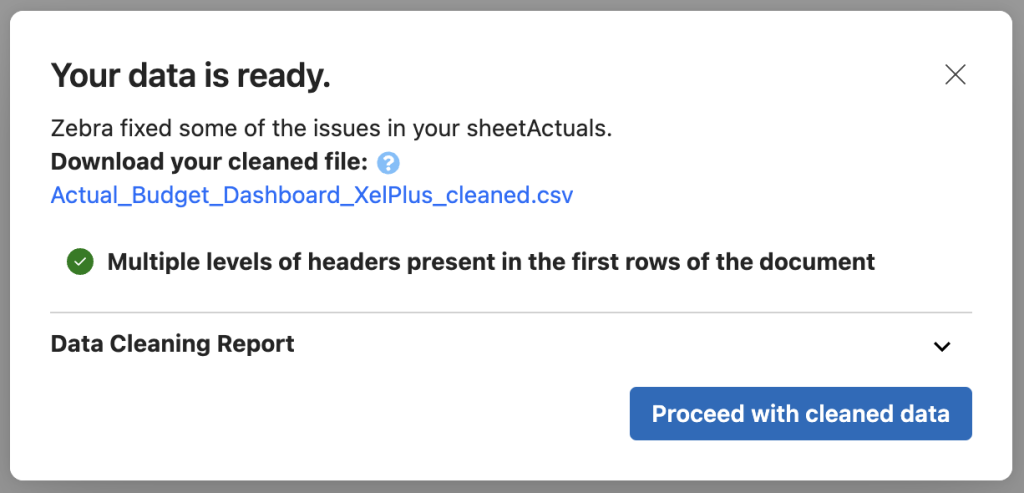Show details of the Data Cleaning Report
The width and height of the screenshot is (1024, 493).
(x=942, y=346)
